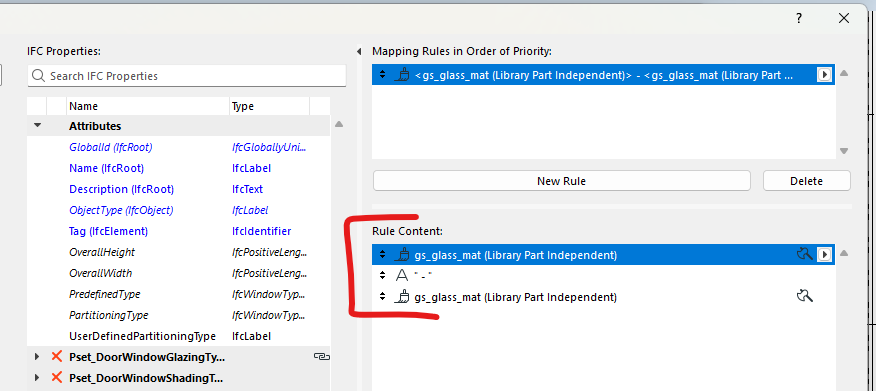The height and width of the screenshot is (391, 876).
Task: Click reorder handle of last Rule Content row
Action: [383, 297]
